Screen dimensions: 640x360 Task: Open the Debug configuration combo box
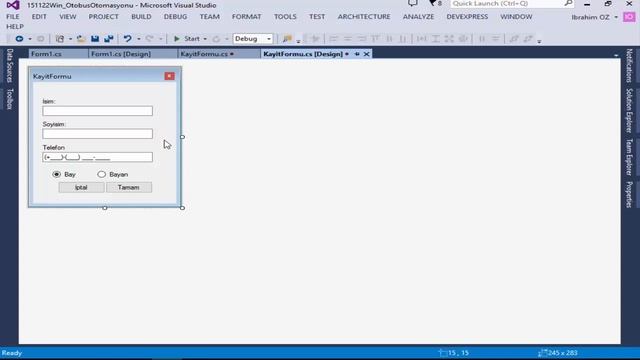tap(253, 39)
